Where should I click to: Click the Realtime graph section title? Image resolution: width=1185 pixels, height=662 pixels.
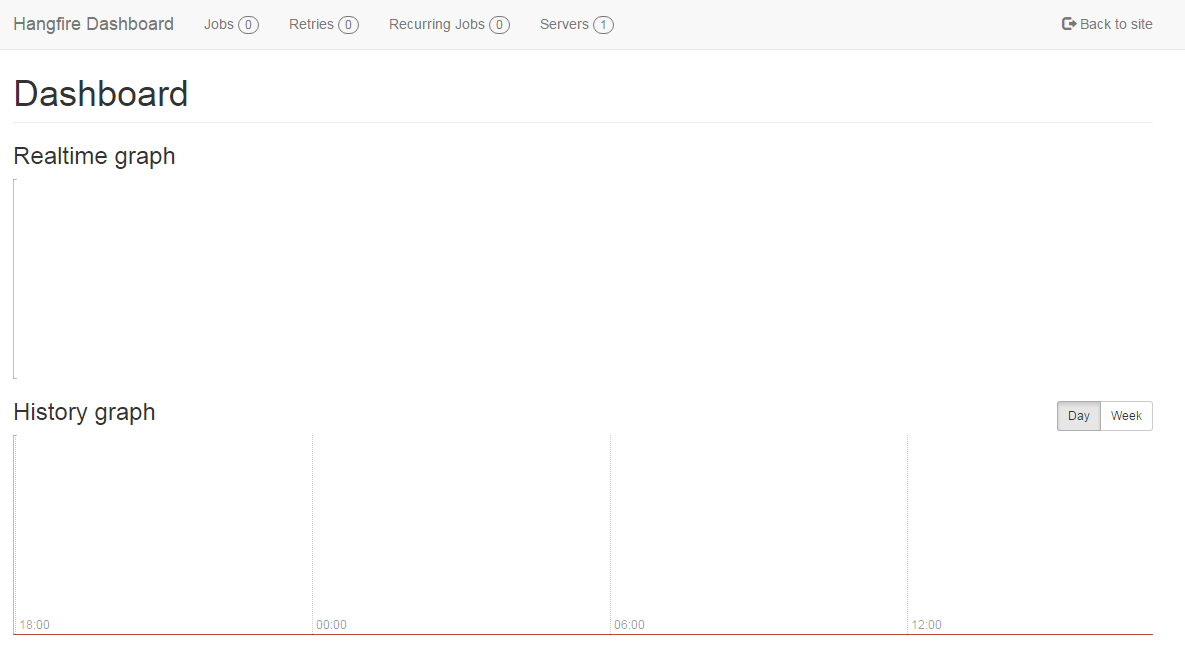(x=93, y=156)
